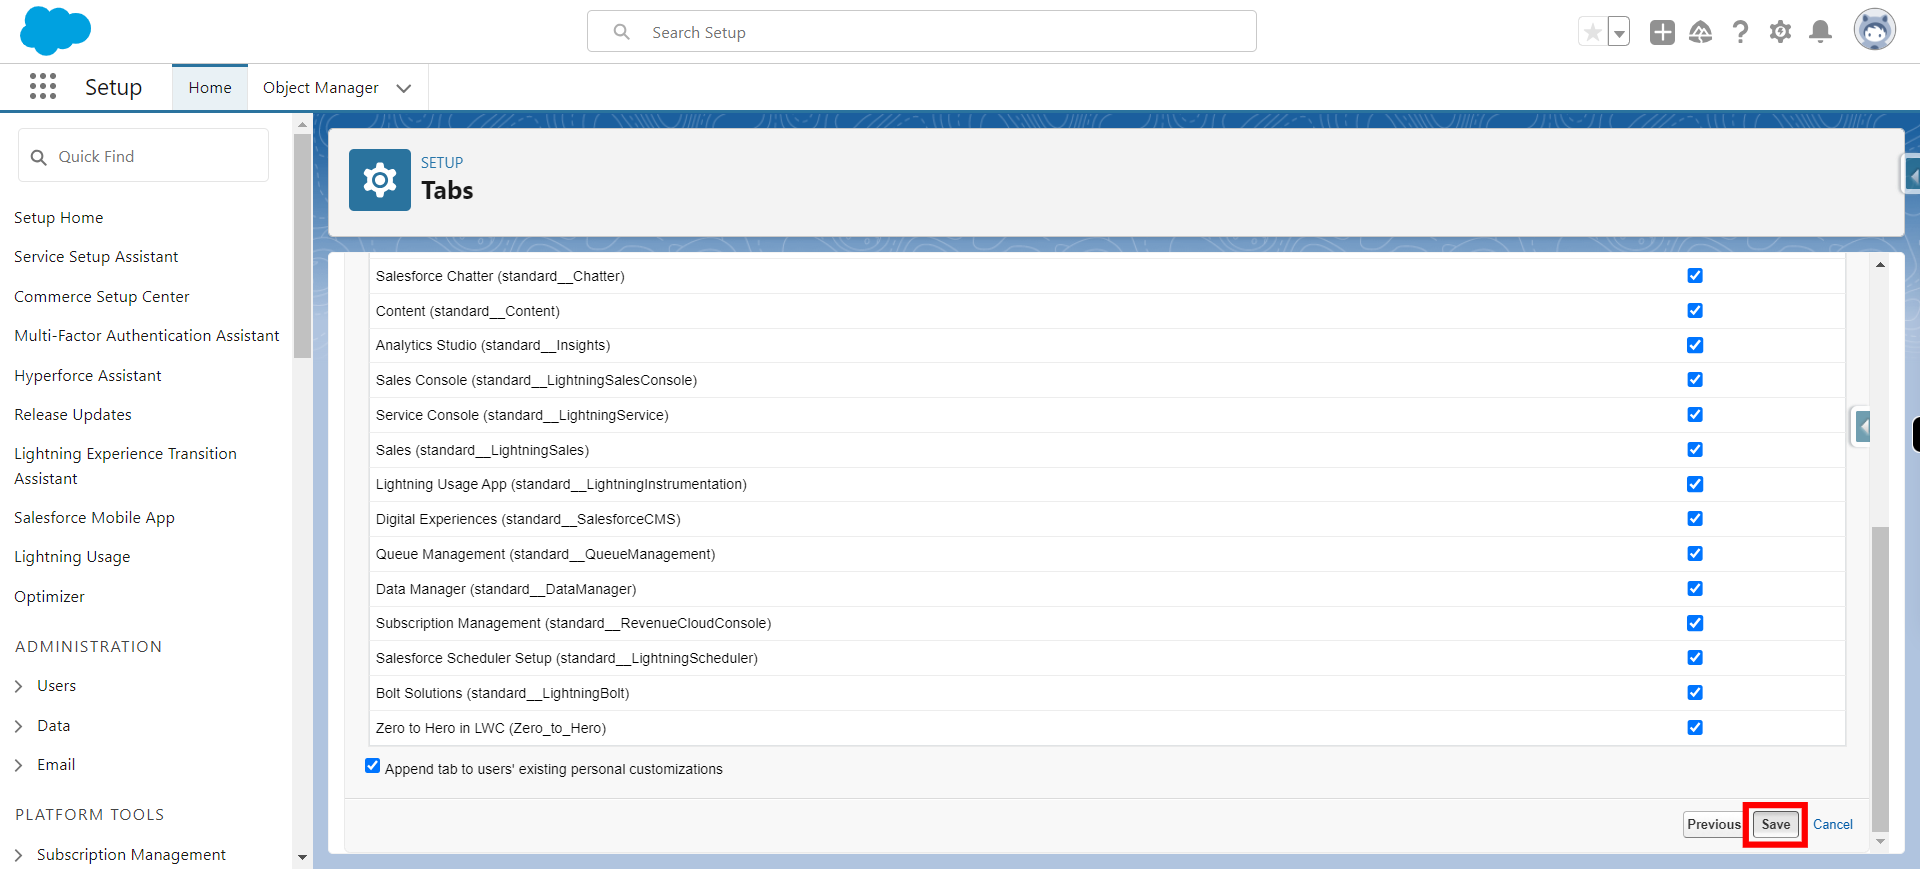The image size is (1920, 869).
Task: Click the PLATFORM TOOLS section heading
Action: pyautogui.click(x=90, y=815)
